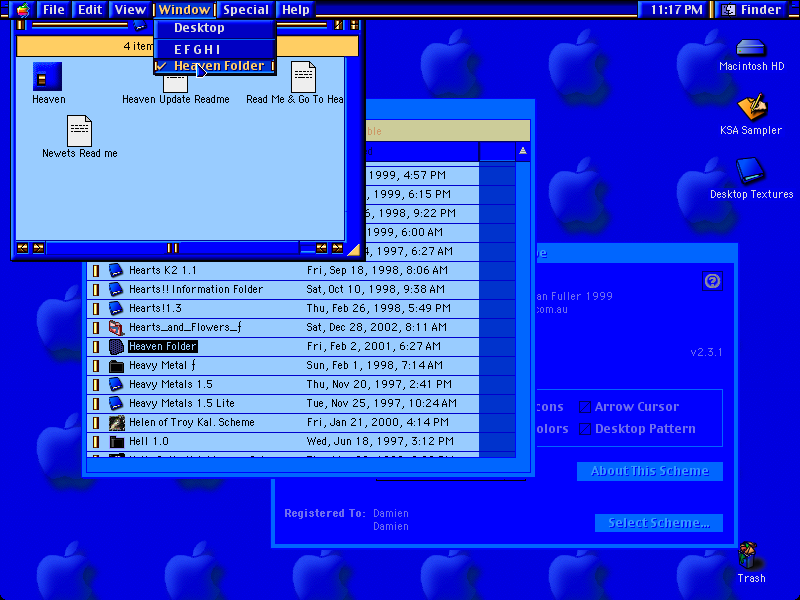Click the folder icon beside Hearts K2 1.1

[116, 270]
